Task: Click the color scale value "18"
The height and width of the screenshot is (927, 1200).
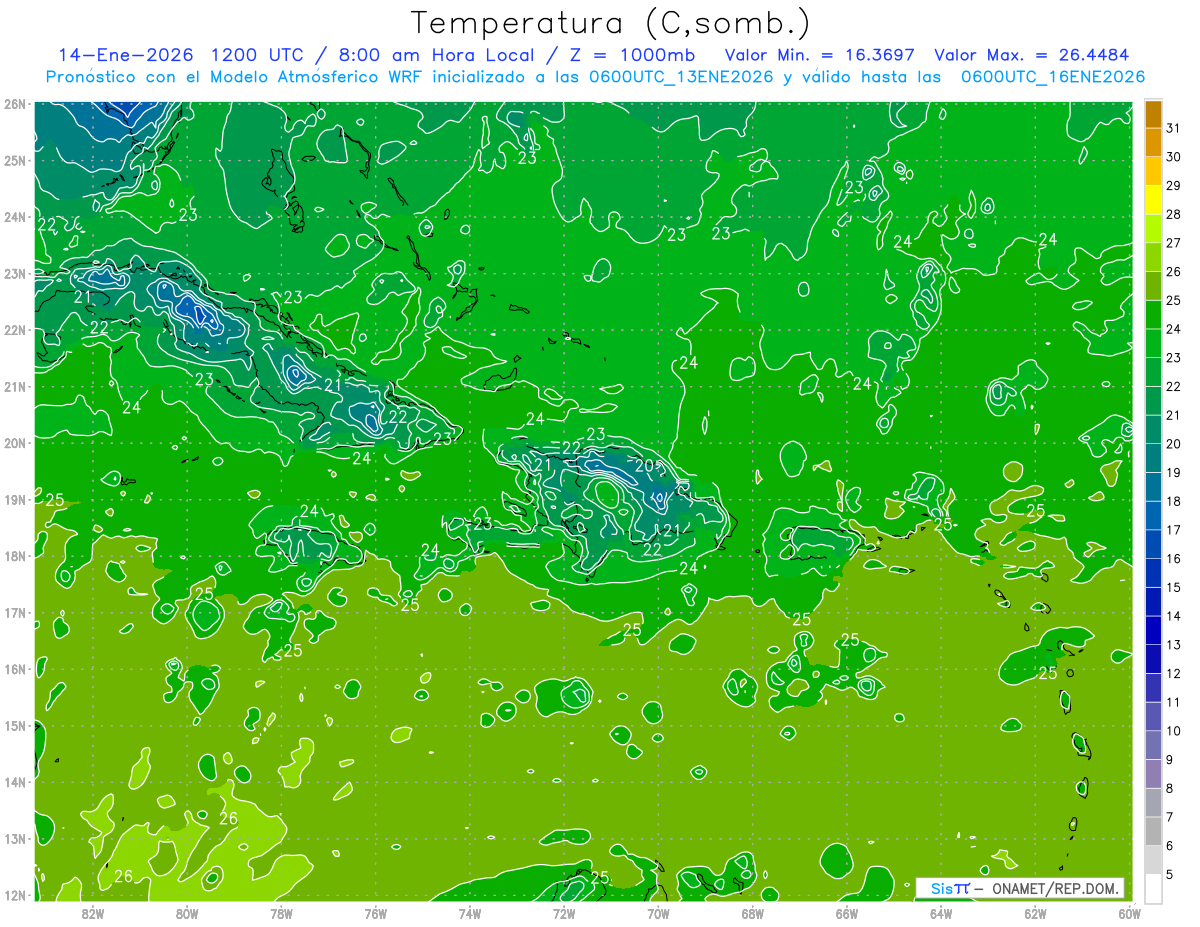Action: (1174, 501)
